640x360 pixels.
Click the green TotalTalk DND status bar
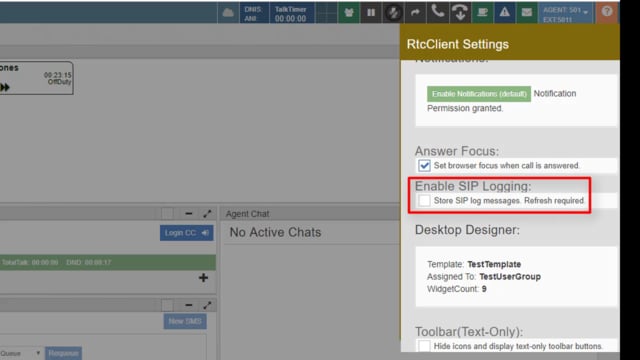click(108, 262)
